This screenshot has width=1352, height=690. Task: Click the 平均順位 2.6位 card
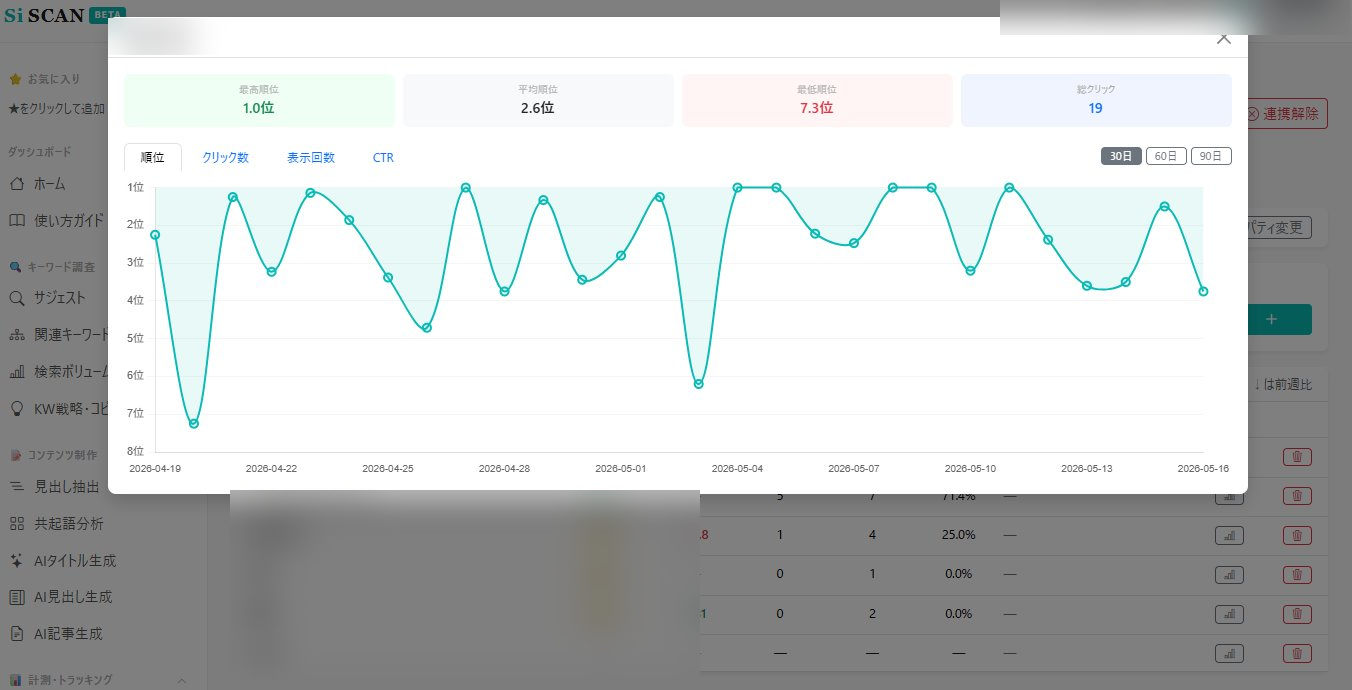(x=538, y=100)
